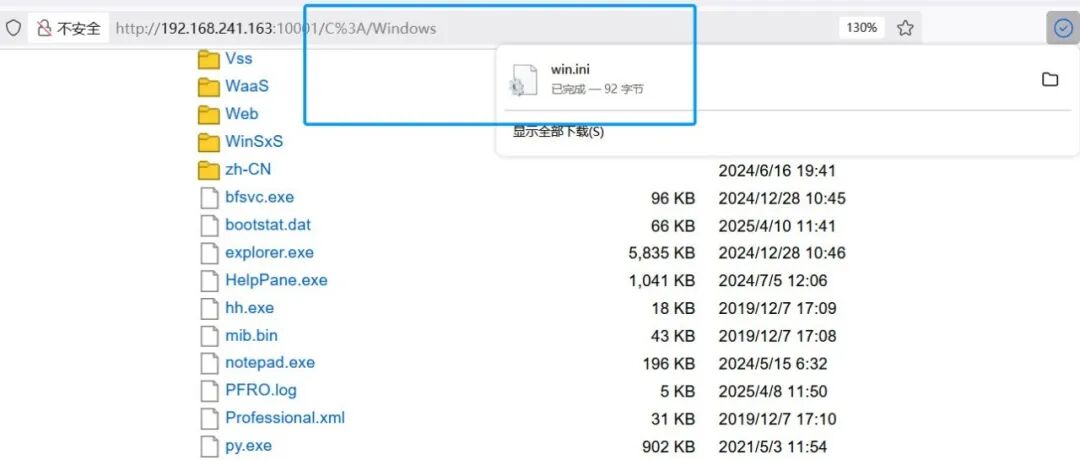Screen dimensions: 1080x460
Task: Click the 902 KB size of py.exe
Action: pos(667,446)
